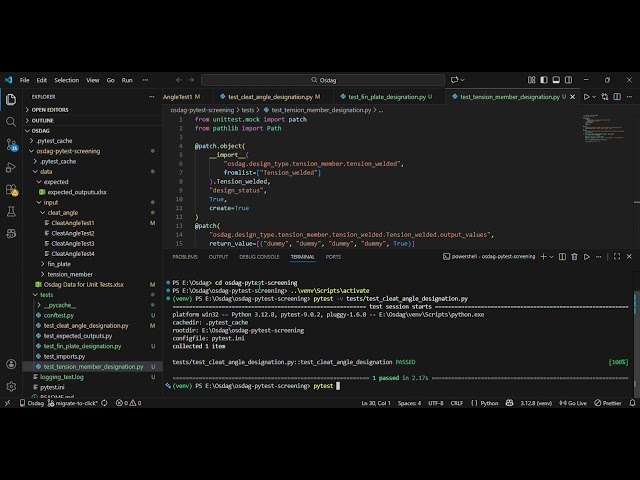
Task: Split the terminal panel
Action: [562, 256]
